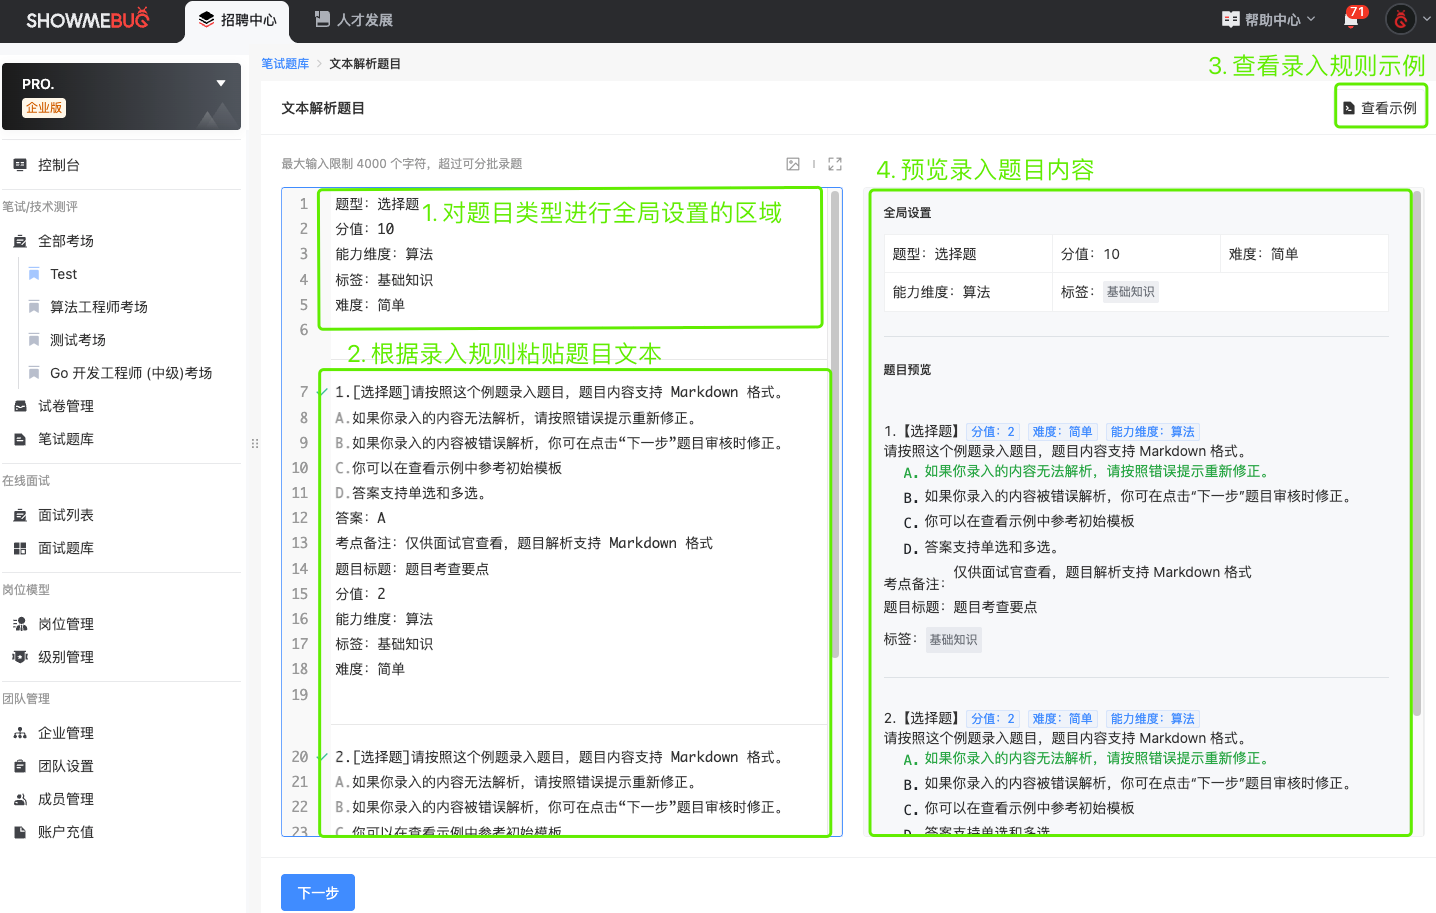Open 试卷管理 in the sidebar
This screenshot has height=913, width=1436.
click(x=65, y=406)
